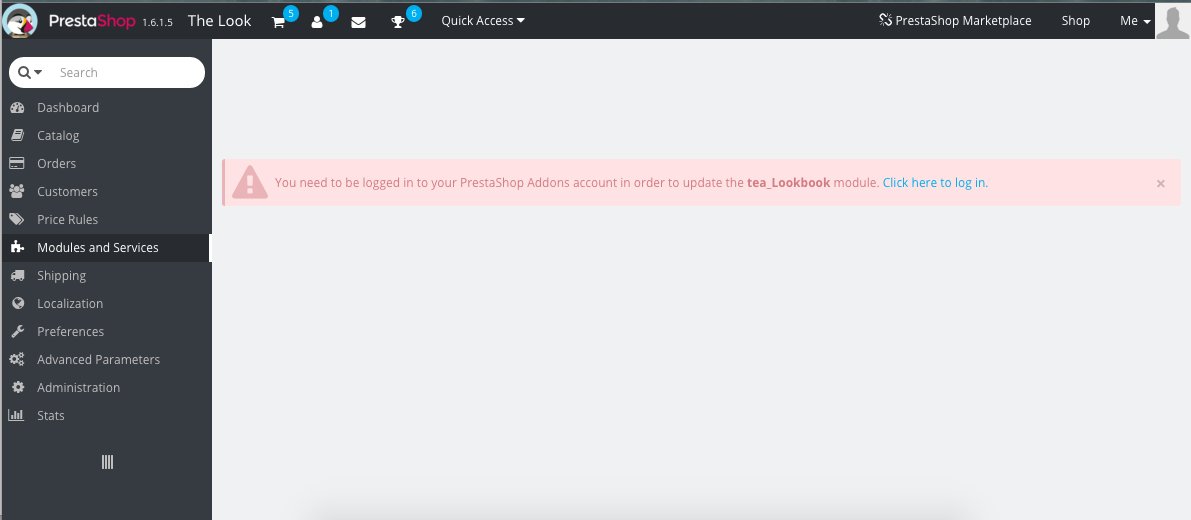
Task: Open Administration menu item
Action: 106,387
